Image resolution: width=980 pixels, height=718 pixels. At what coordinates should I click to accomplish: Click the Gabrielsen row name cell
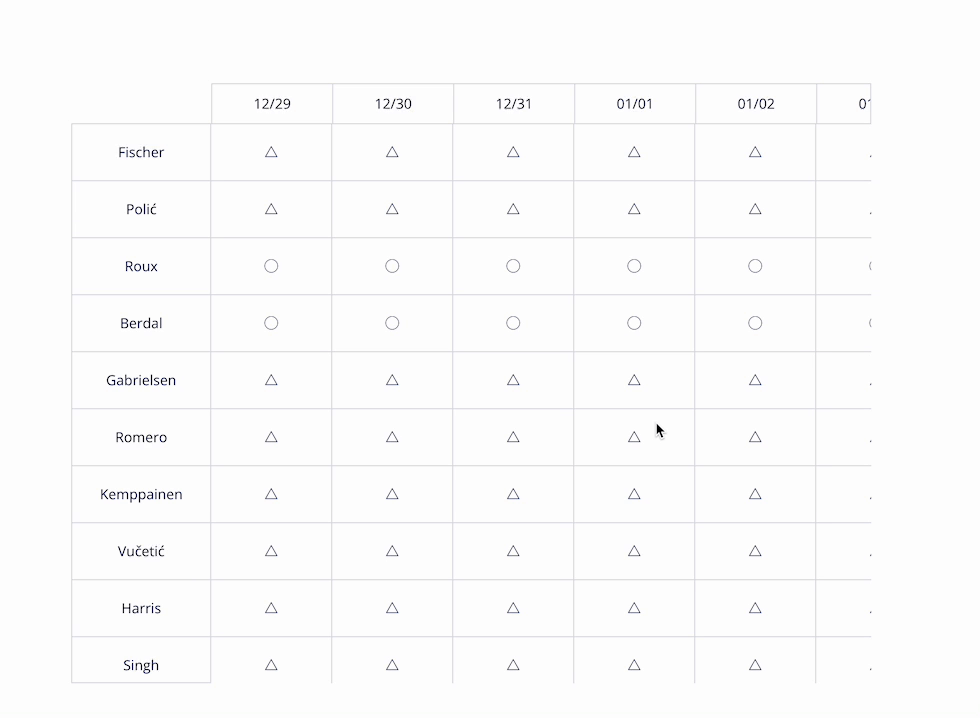pyautogui.click(x=141, y=381)
